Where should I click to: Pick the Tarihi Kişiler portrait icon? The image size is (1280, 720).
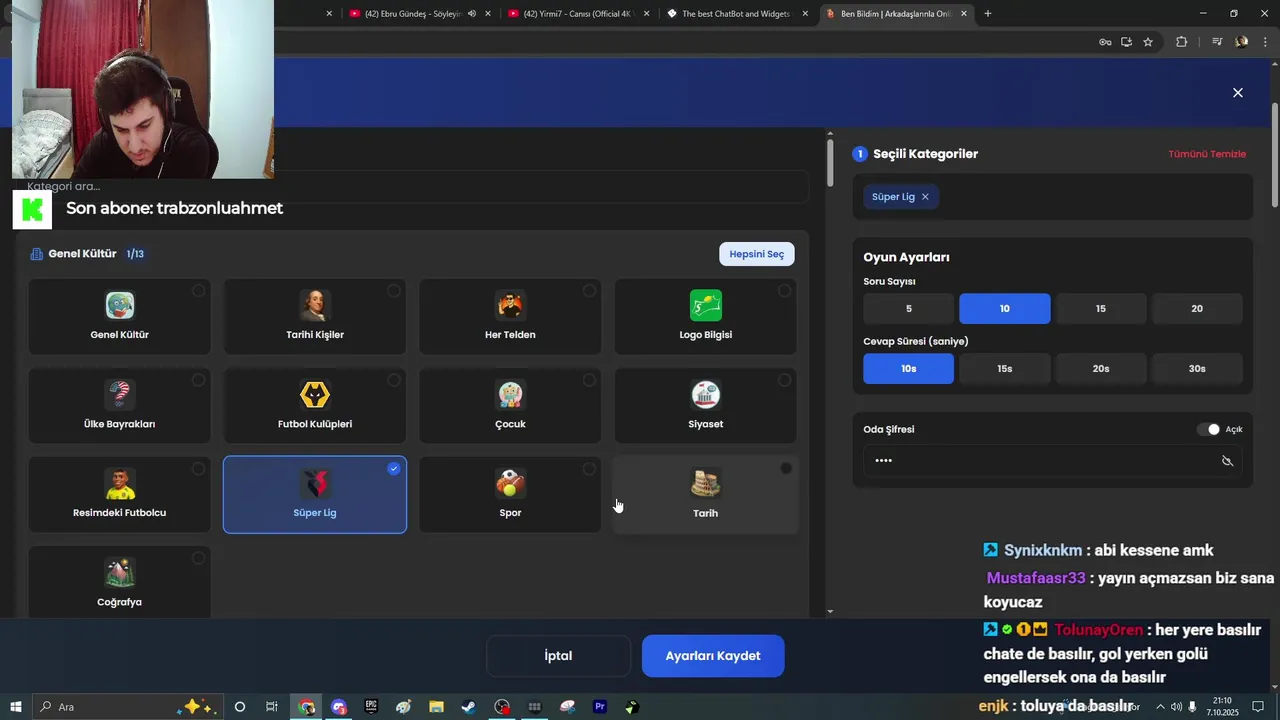[x=315, y=305]
